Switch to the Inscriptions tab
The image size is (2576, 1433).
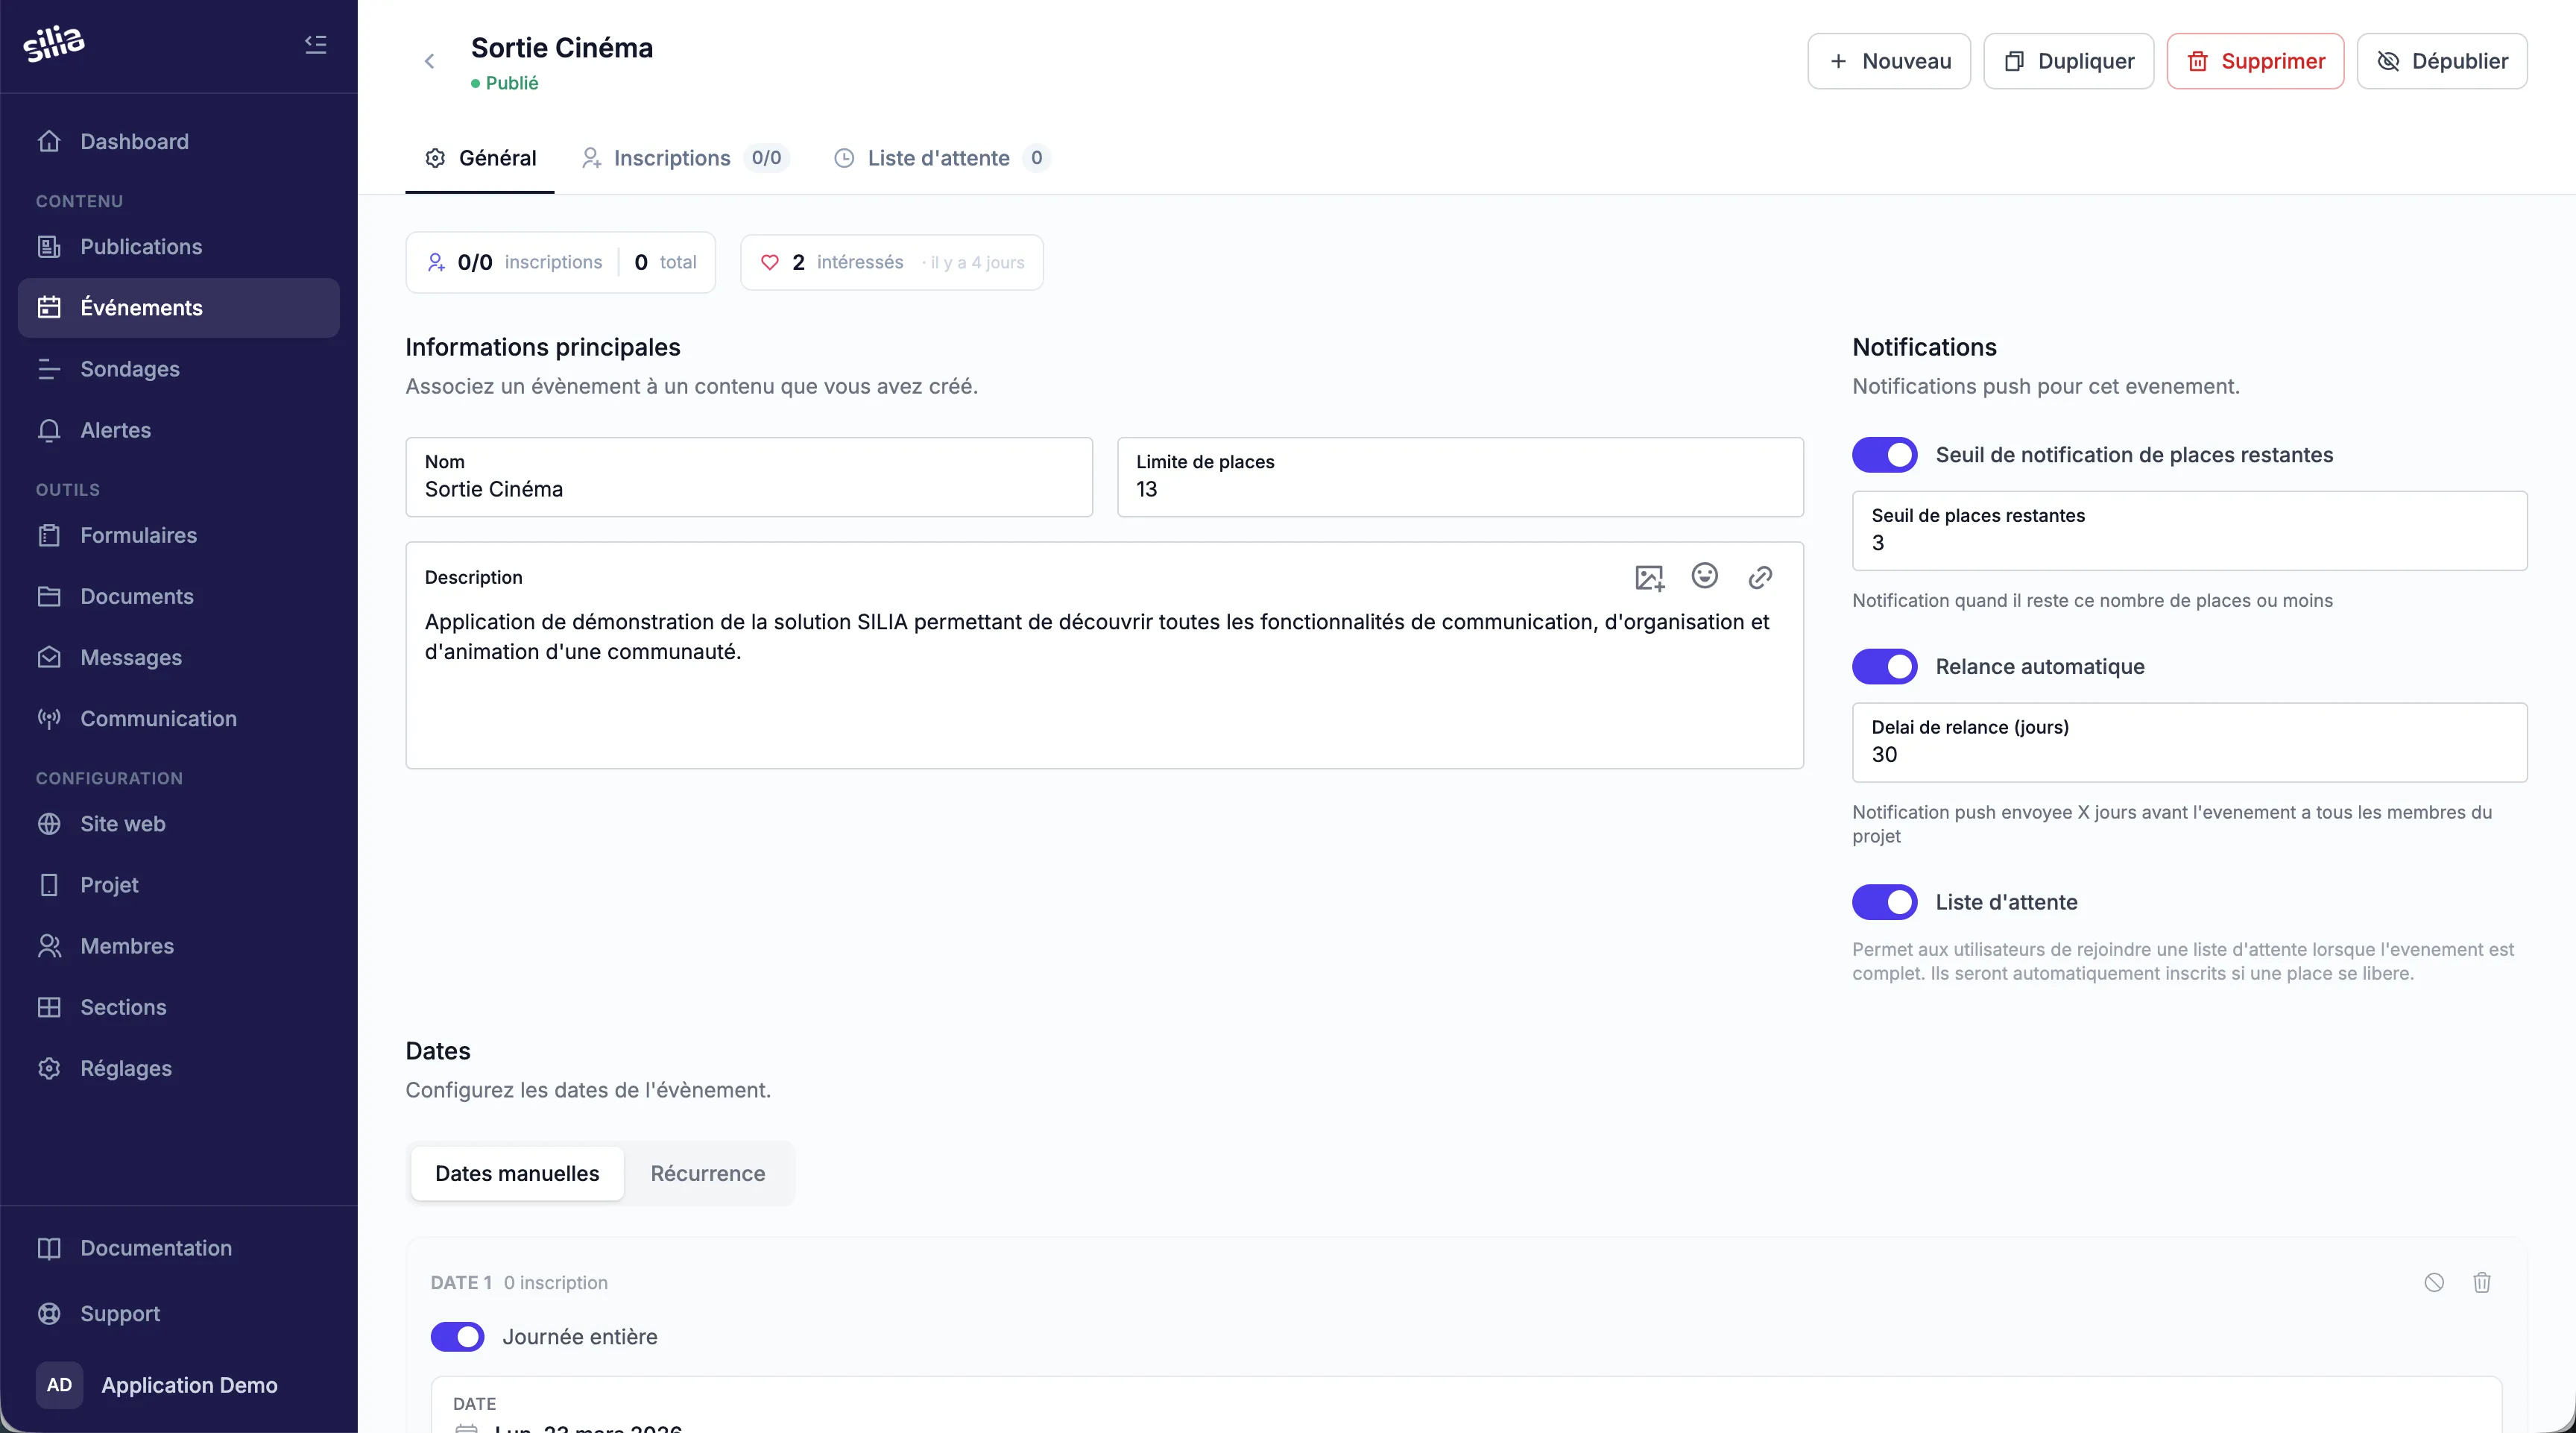coord(671,158)
